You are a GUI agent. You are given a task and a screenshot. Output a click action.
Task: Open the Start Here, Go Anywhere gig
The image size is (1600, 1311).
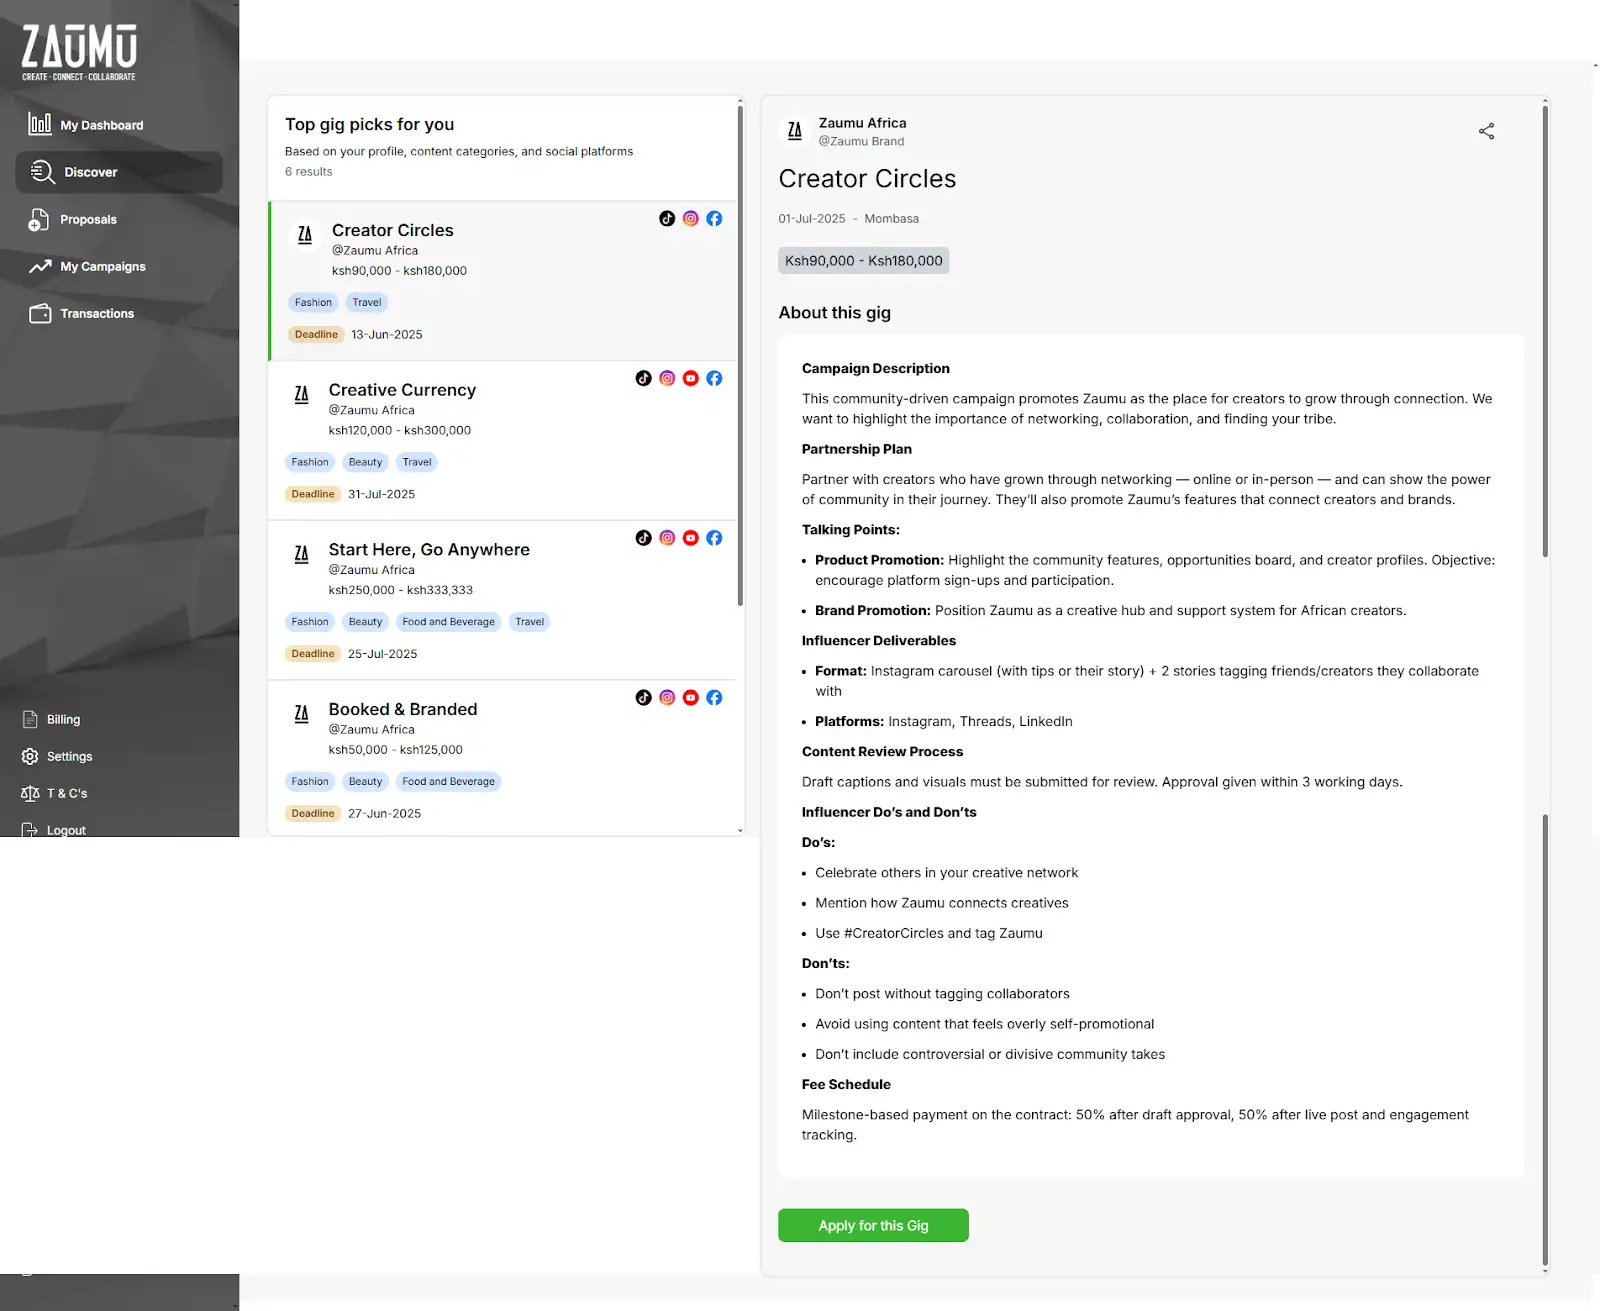pos(429,550)
